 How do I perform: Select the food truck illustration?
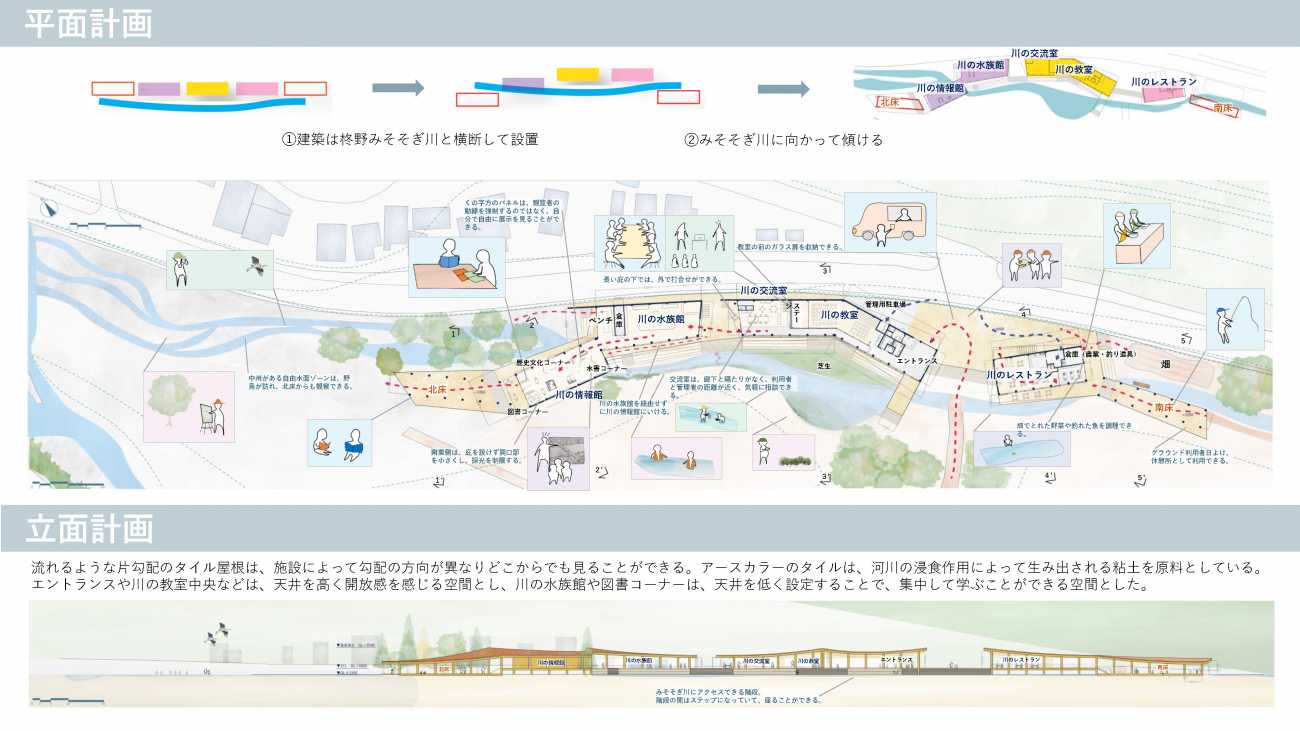pyautogui.click(x=889, y=222)
